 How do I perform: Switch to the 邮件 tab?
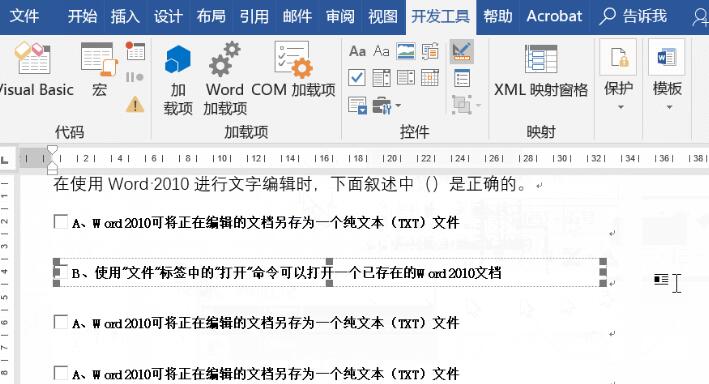(297, 16)
